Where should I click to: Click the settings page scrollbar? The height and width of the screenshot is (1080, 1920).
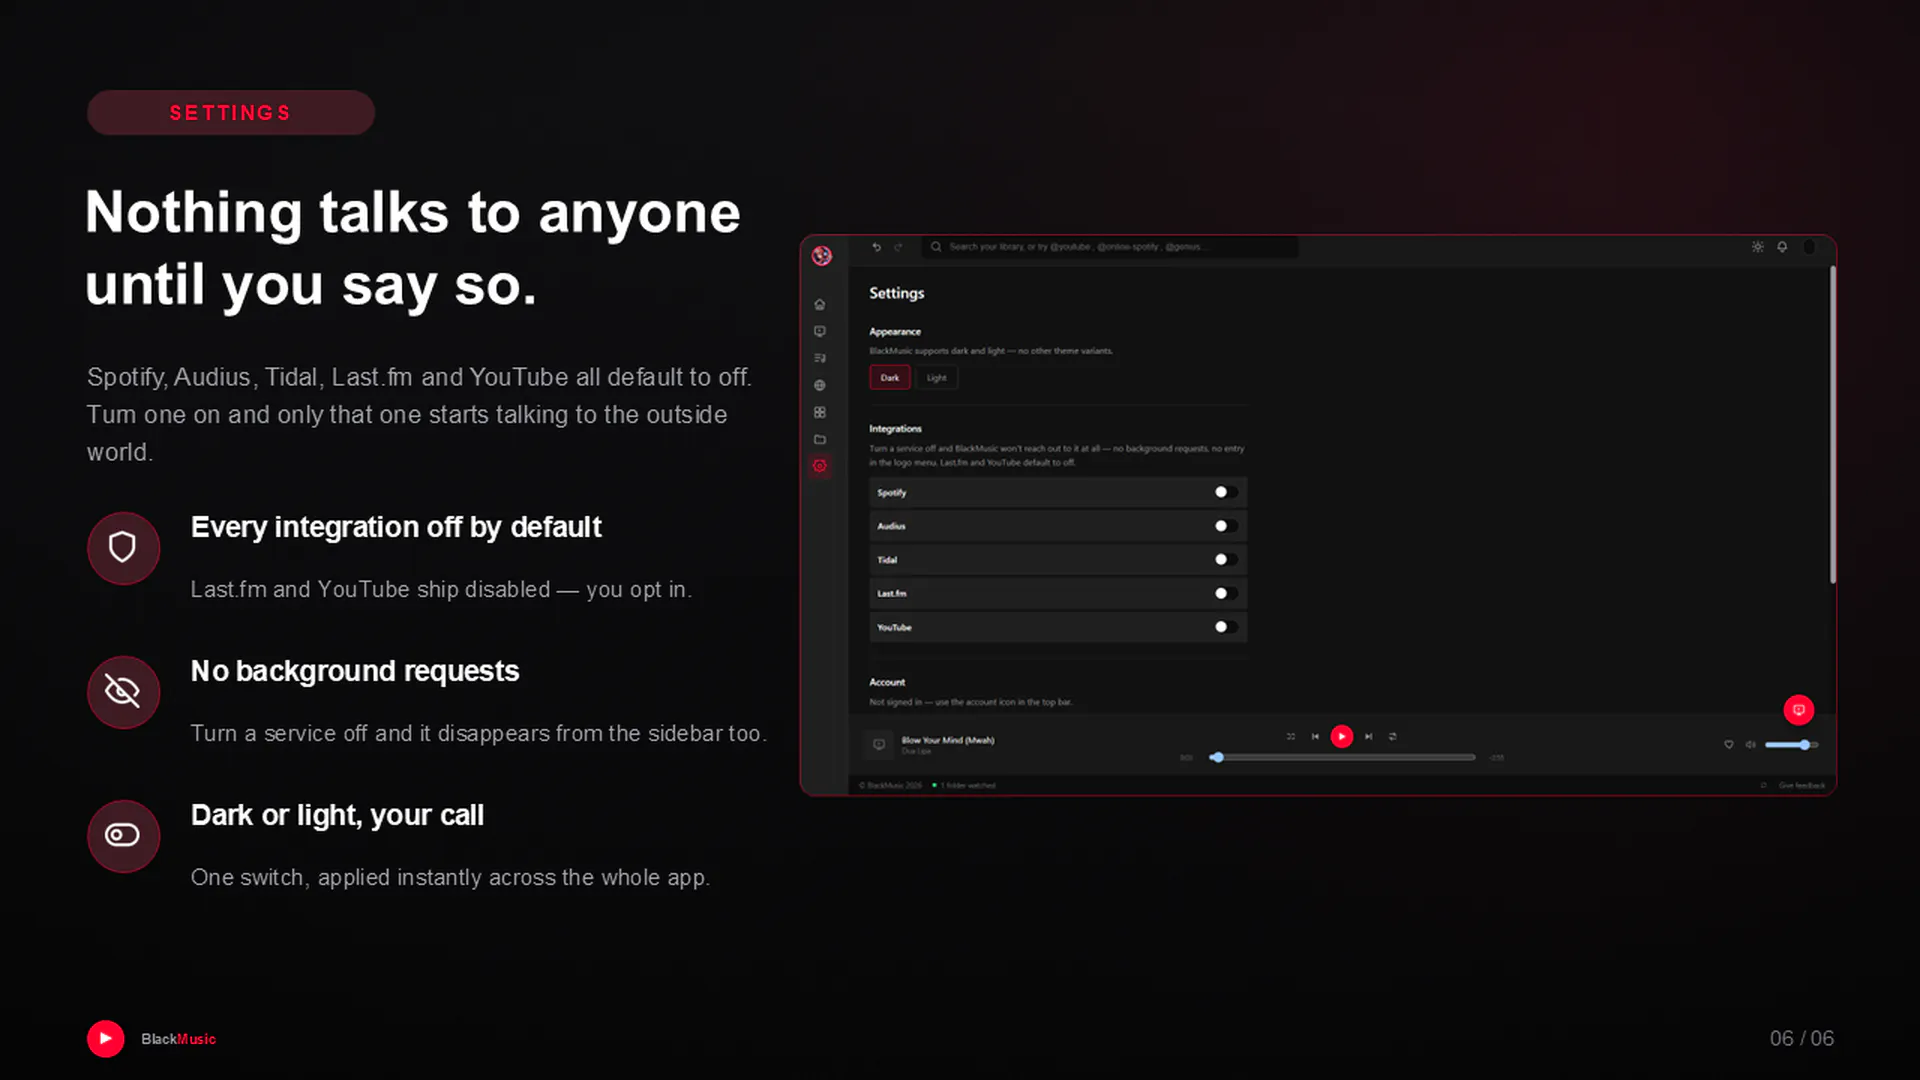1833,424
